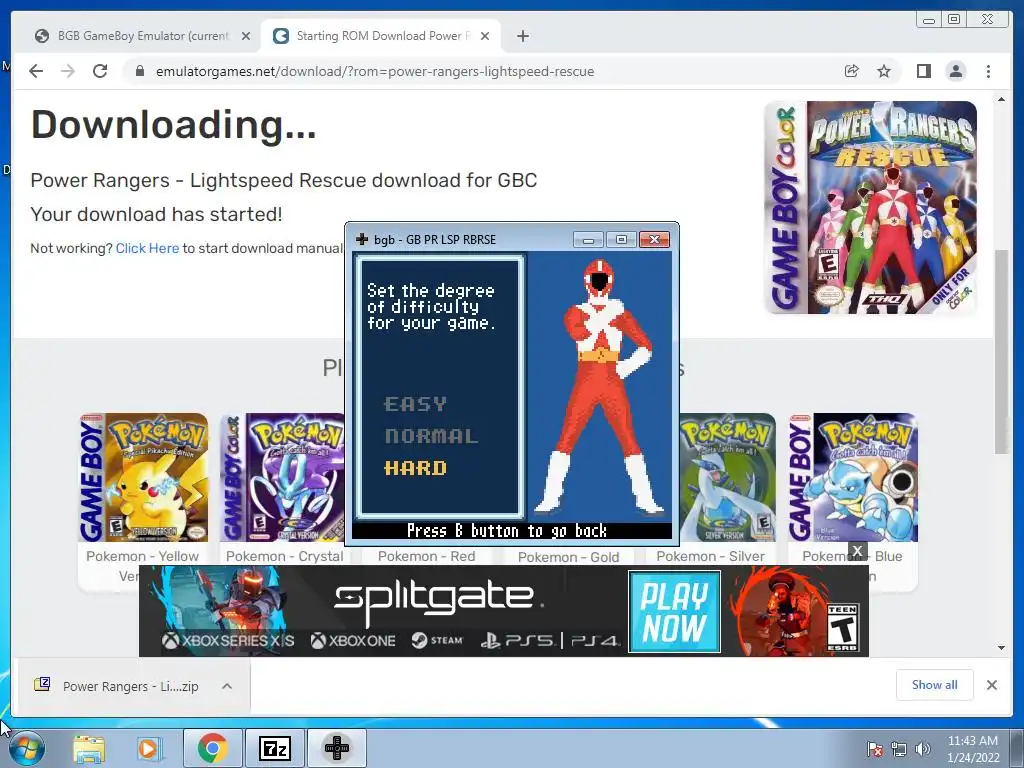Screen dimensions: 1024x768
Task: Close the bgb emulator window
Action: (x=654, y=240)
